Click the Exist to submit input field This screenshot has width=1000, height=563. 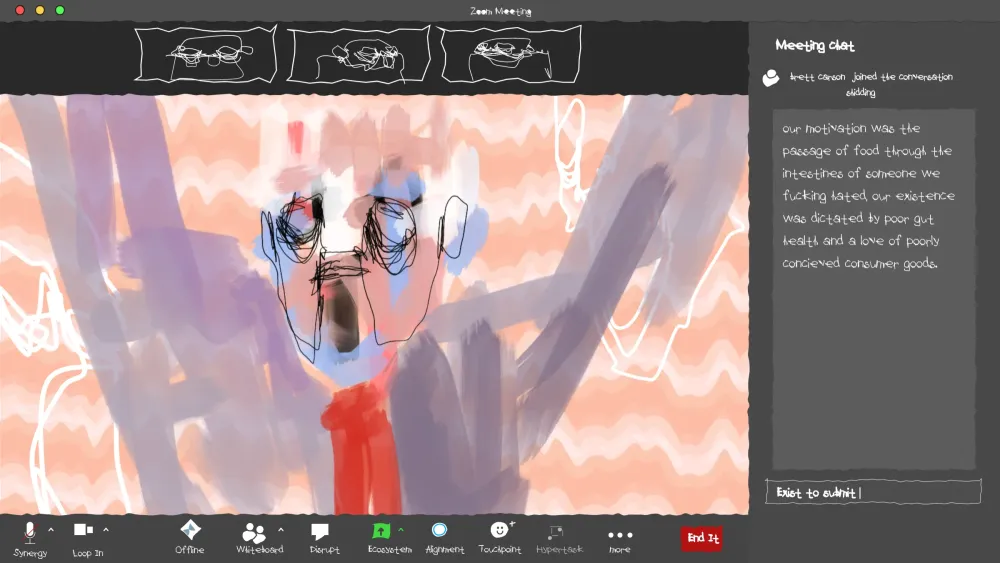click(x=873, y=492)
